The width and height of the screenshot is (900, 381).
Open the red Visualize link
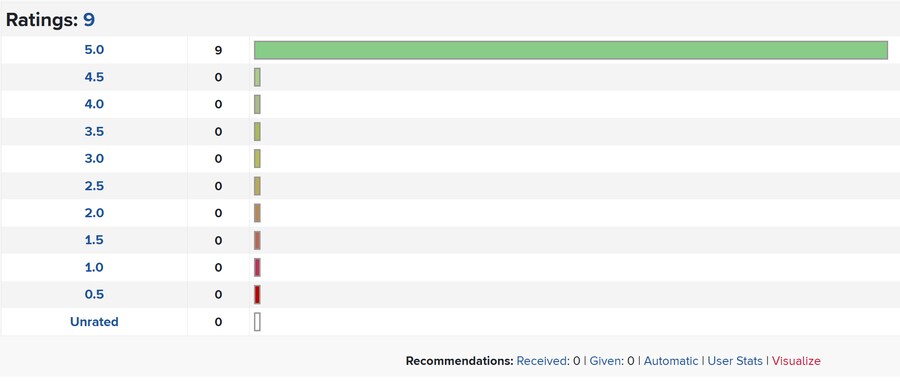796,361
